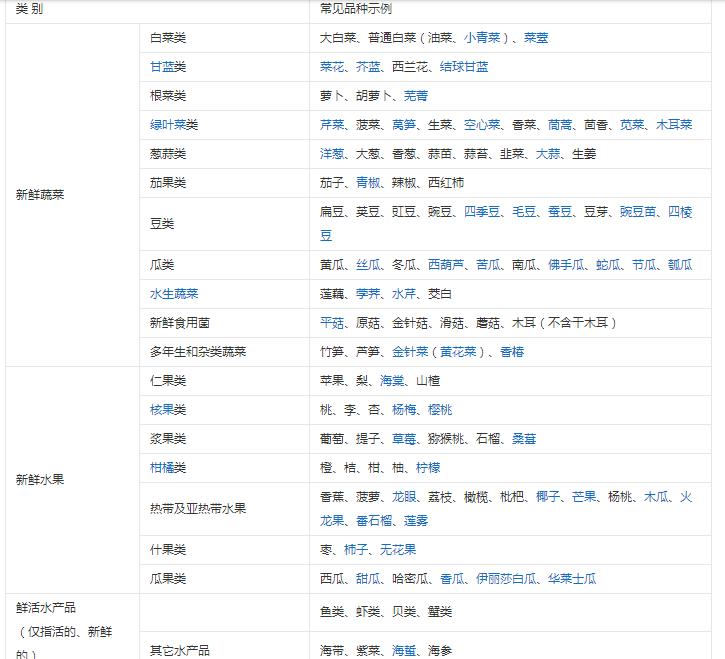Select the 新鲜水果 category cell
The height and width of the screenshot is (659, 725).
72,480
